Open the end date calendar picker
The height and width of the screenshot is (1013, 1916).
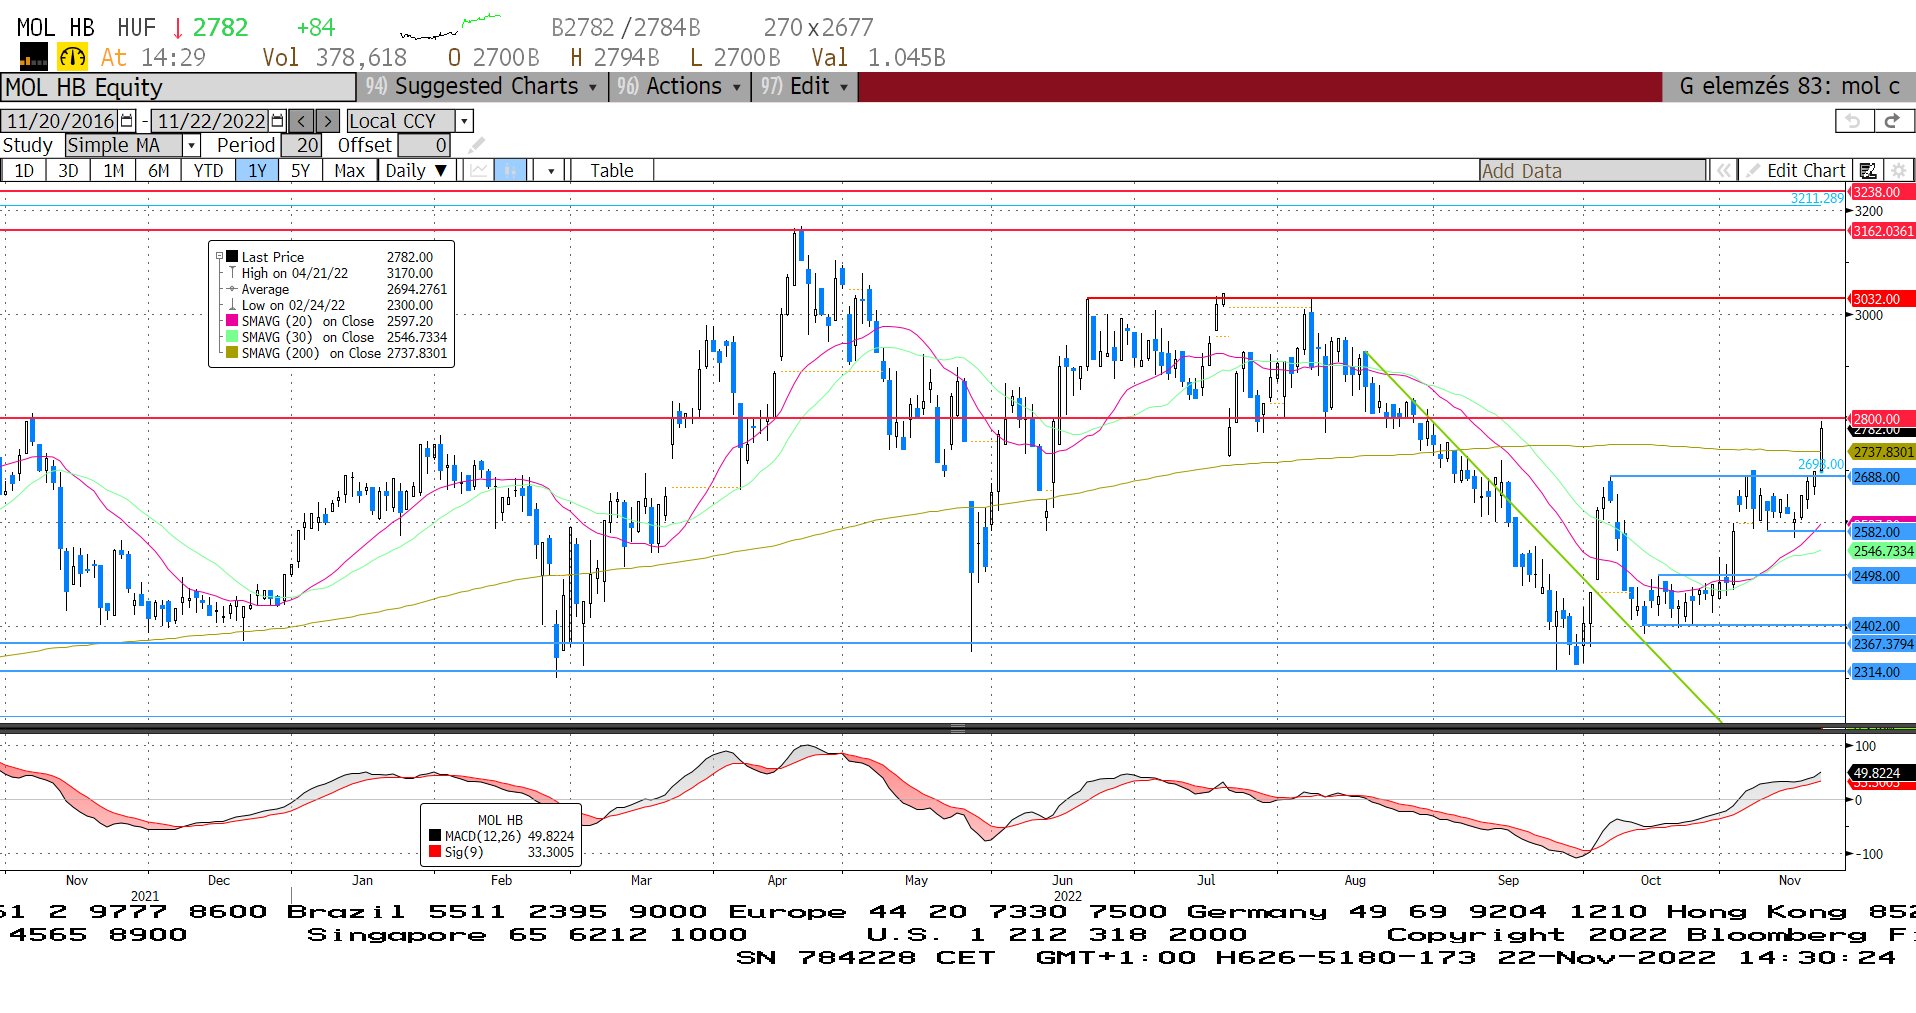point(278,121)
